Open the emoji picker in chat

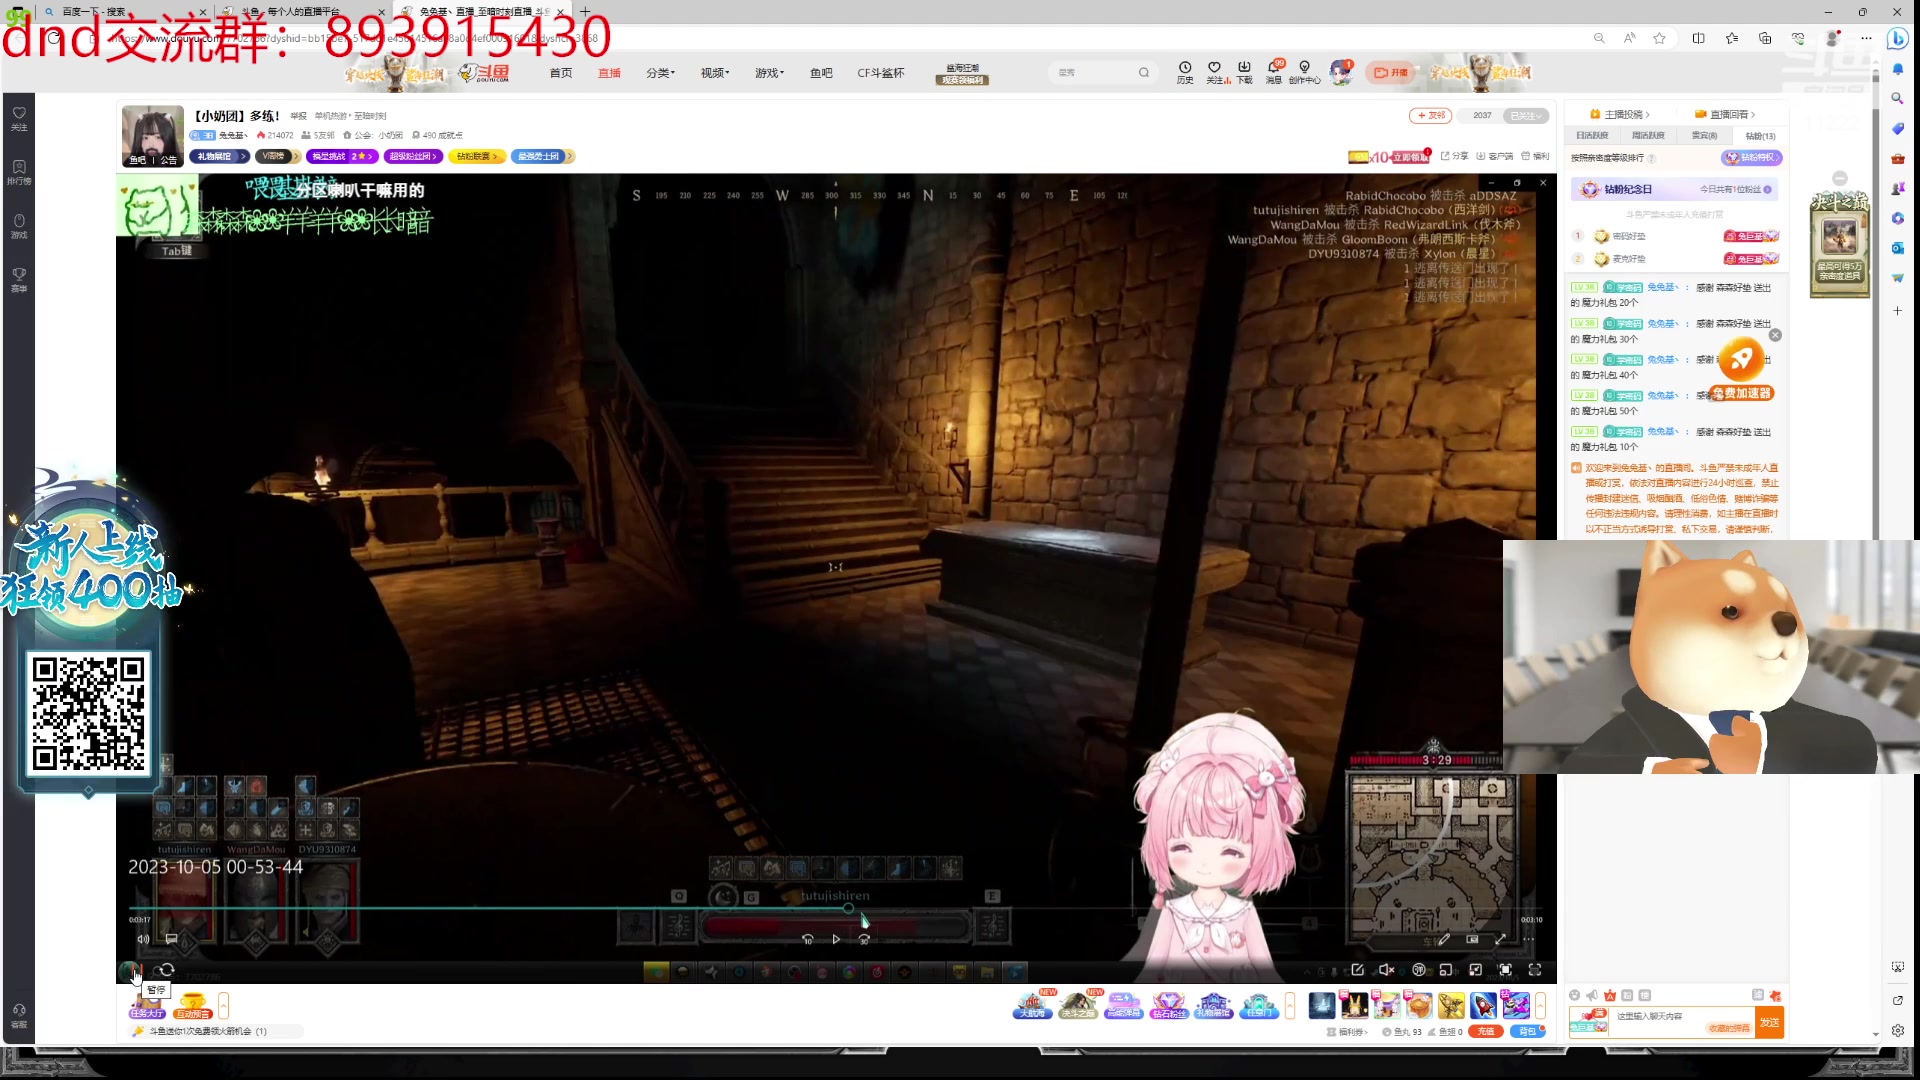1574,995
